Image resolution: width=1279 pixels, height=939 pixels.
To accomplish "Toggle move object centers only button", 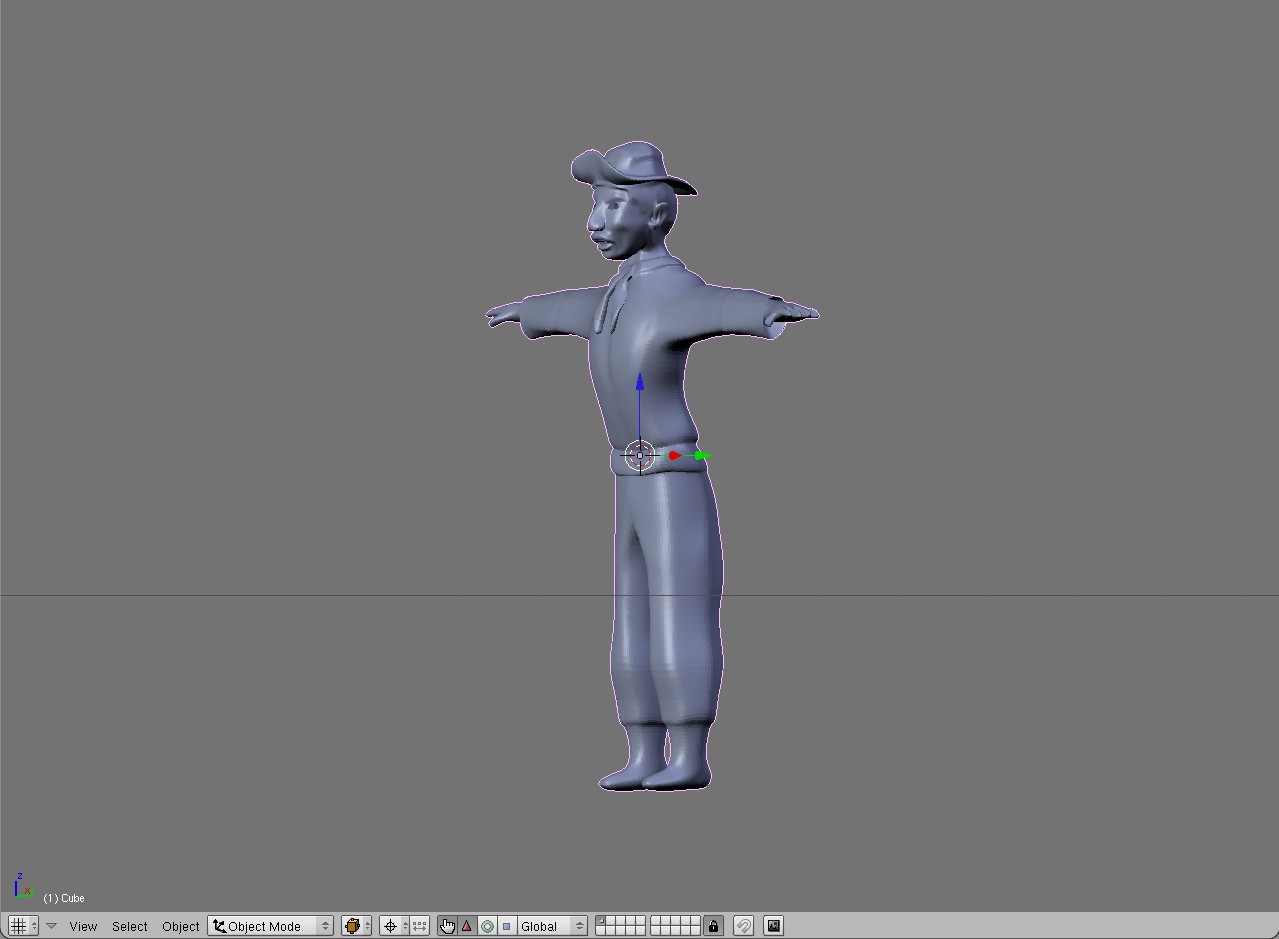I will (420, 926).
